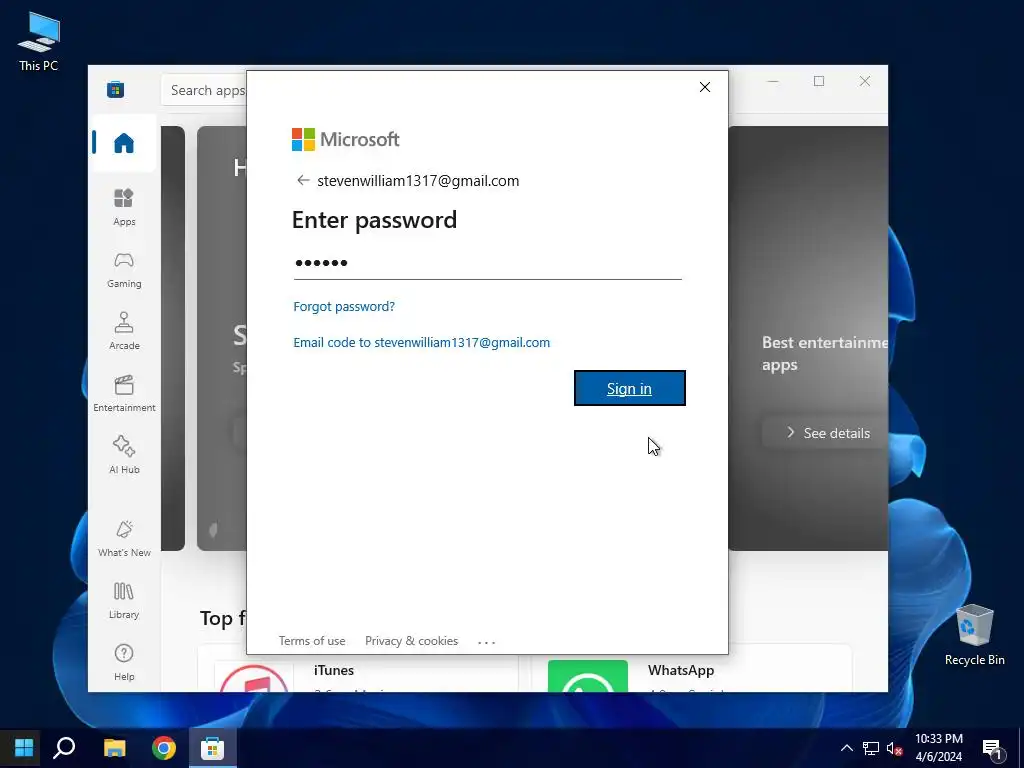Maximize the Microsoft Store window
Screen dimensions: 1024x768
(819, 81)
